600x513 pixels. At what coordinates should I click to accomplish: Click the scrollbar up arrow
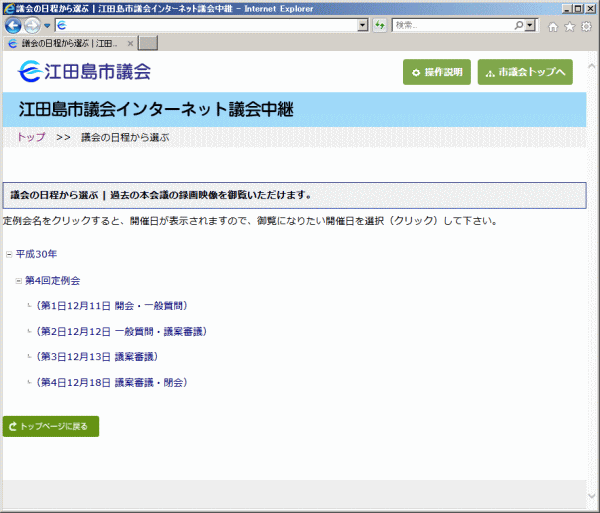pyautogui.click(x=592, y=66)
